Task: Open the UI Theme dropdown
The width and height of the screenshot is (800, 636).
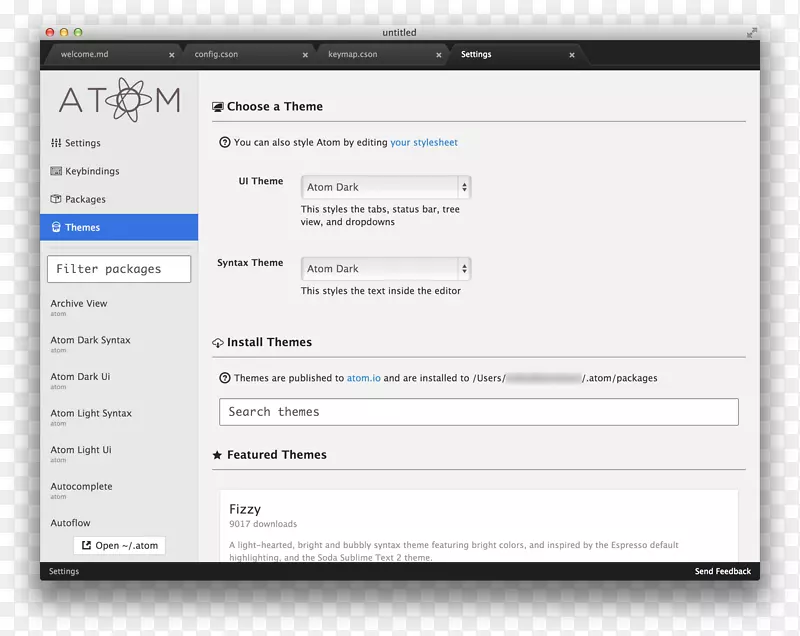Action: (x=386, y=187)
